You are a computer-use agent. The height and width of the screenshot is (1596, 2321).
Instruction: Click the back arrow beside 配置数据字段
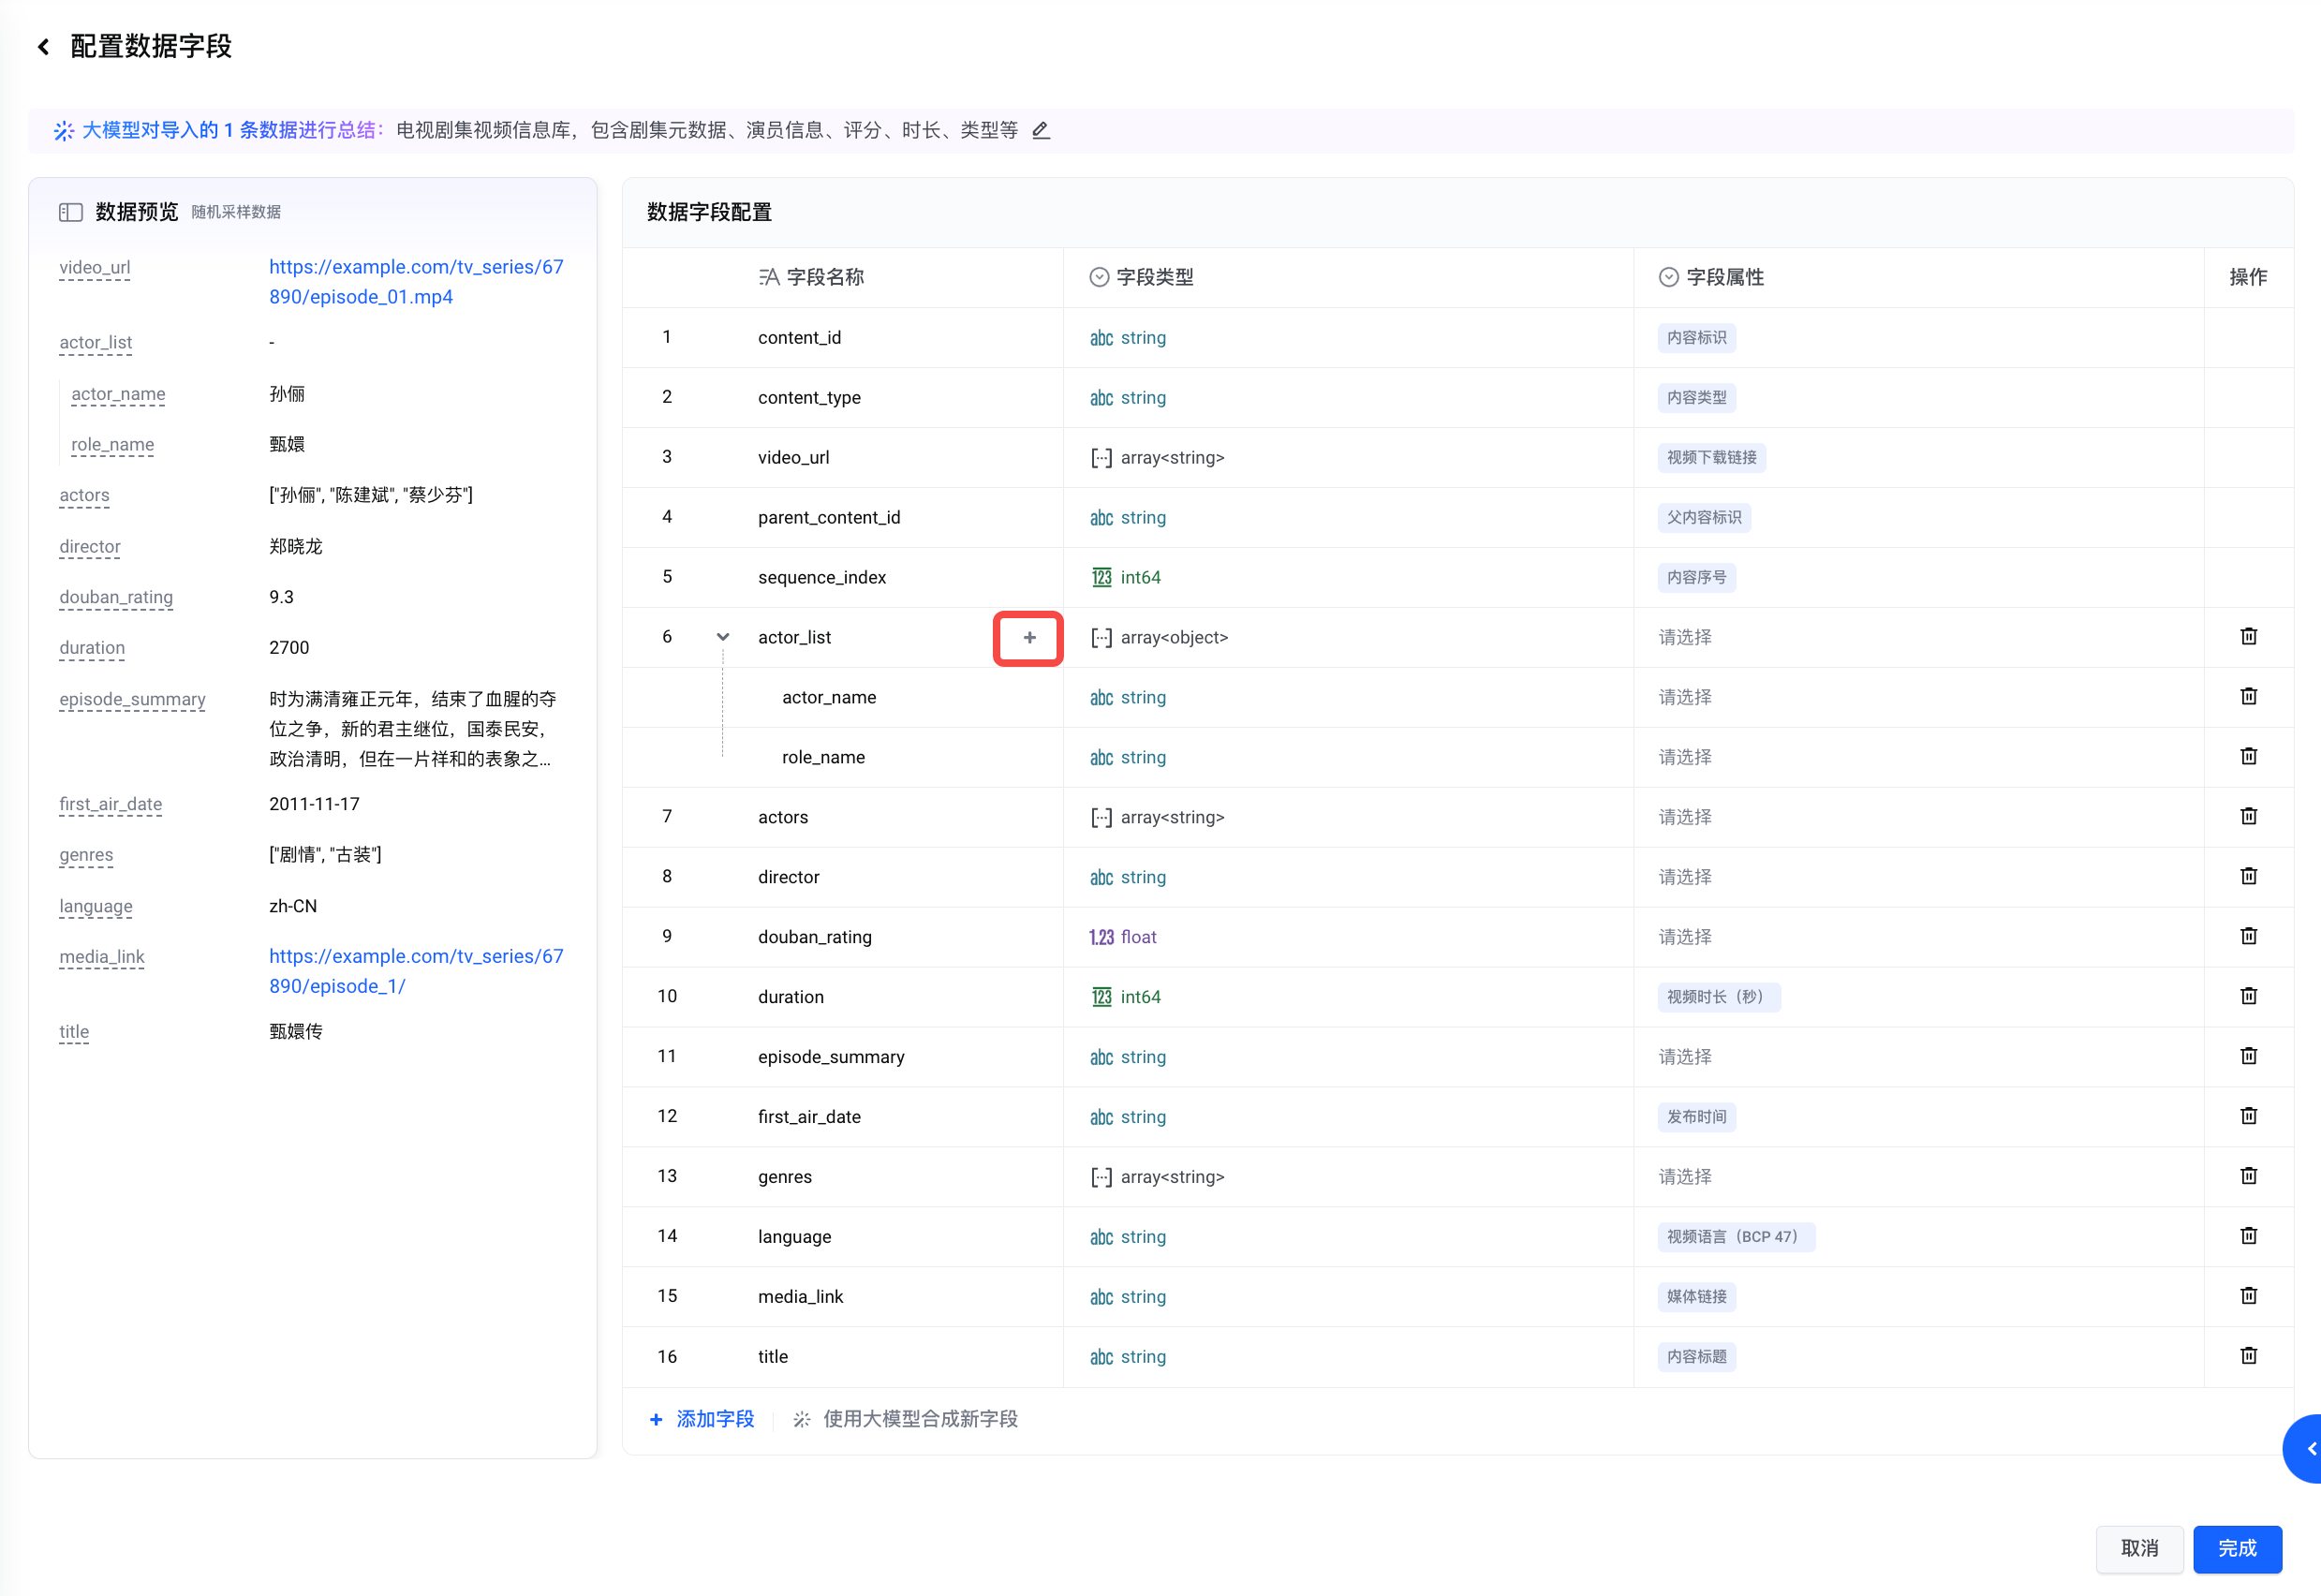pyautogui.click(x=43, y=47)
